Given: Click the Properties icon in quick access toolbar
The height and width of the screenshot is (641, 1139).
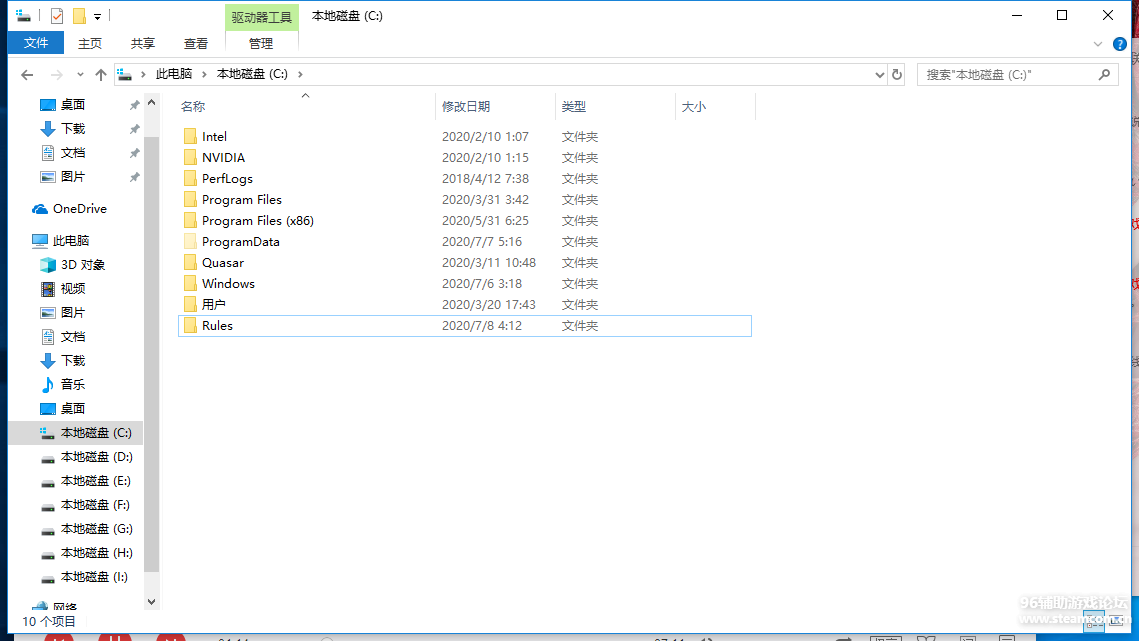Looking at the screenshot, I should coord(57,16).
